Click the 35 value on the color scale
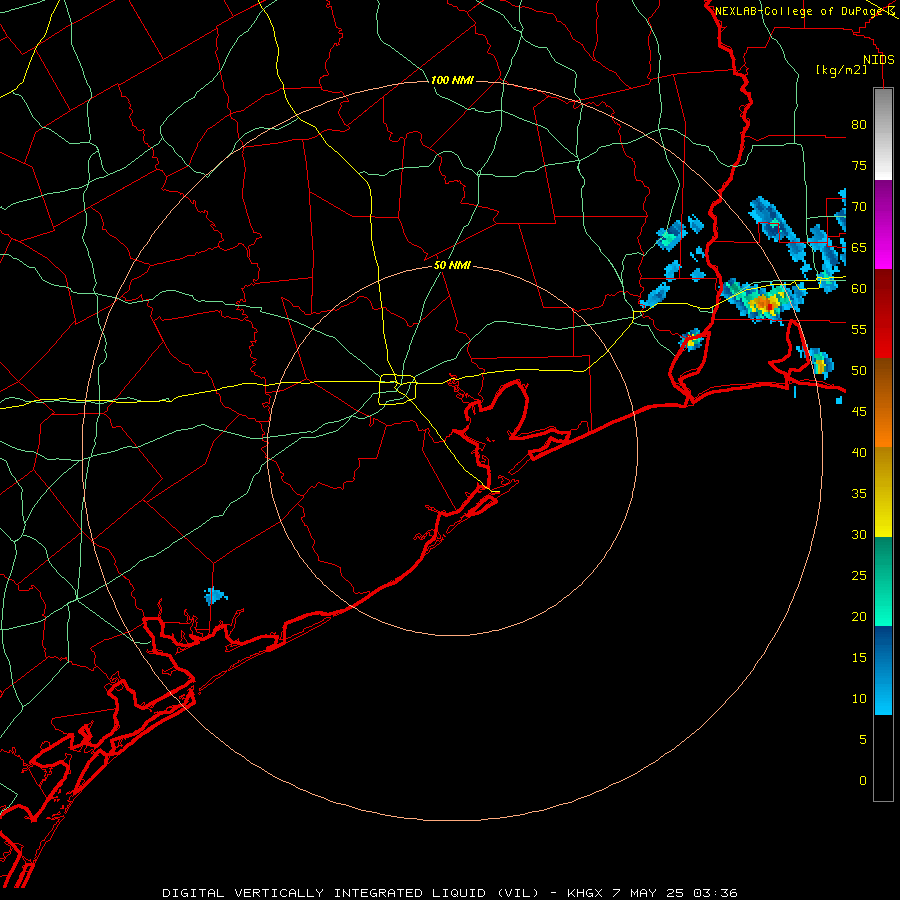 coord(859,494)
